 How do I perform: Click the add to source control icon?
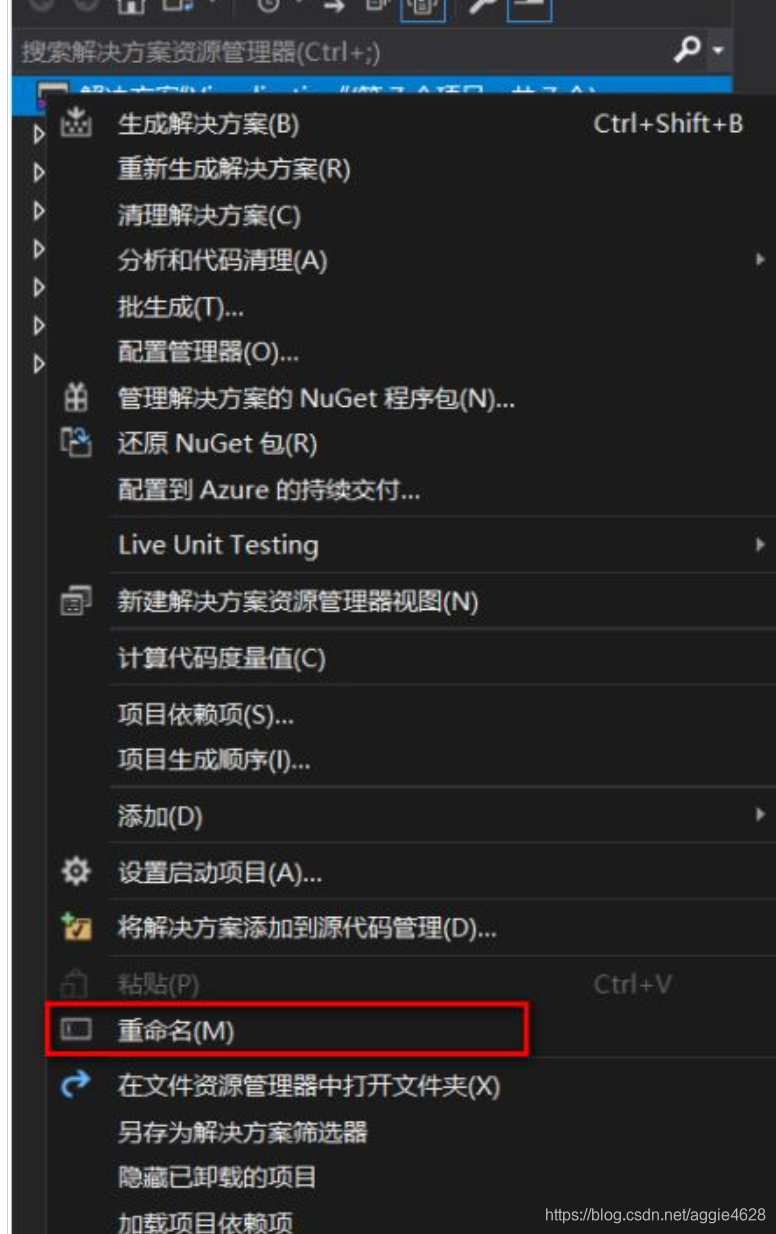tap(76, 927)
